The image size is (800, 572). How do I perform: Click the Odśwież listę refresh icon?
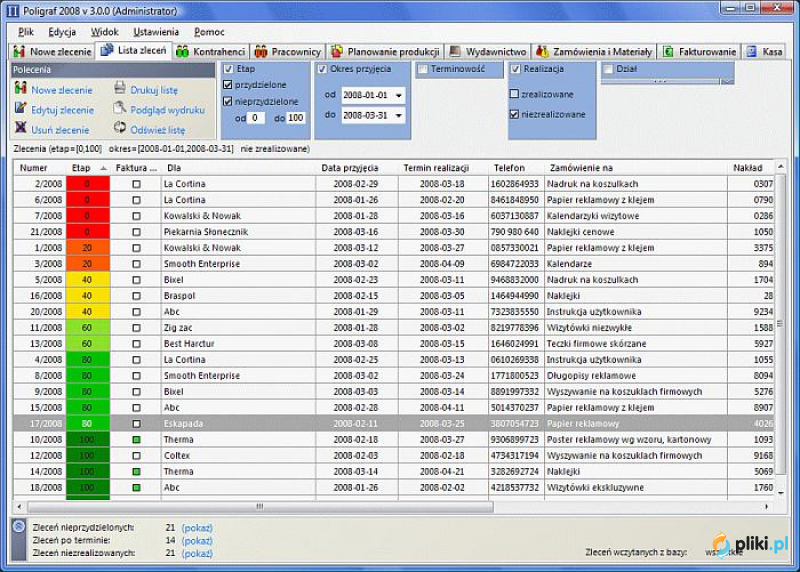(x=120, y=128)
